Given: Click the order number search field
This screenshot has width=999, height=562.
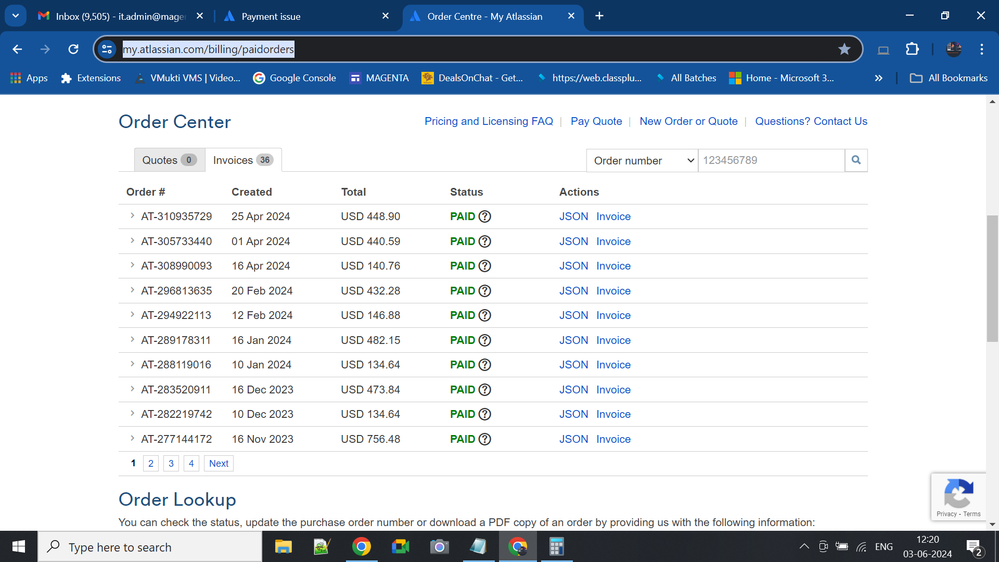Looking at the screenshot, I should pos(772,160).
